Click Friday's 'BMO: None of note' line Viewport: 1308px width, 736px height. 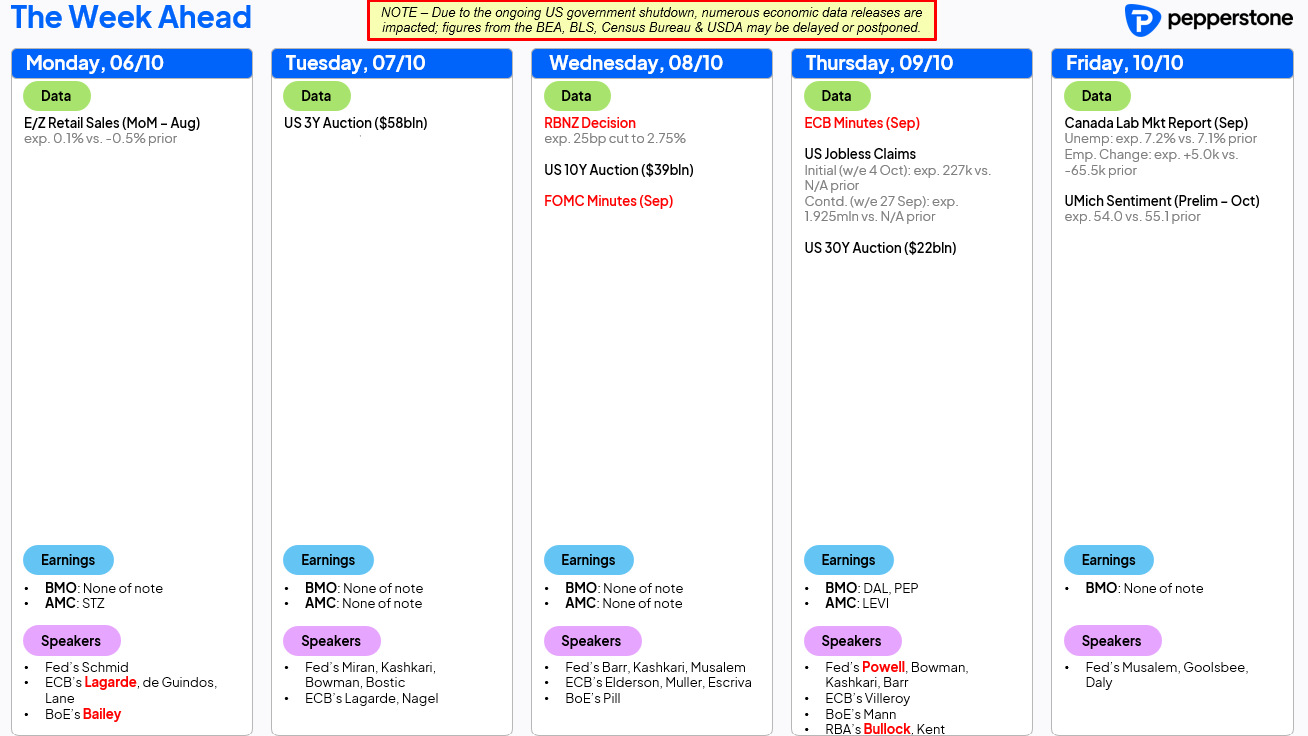[1144, 589]
